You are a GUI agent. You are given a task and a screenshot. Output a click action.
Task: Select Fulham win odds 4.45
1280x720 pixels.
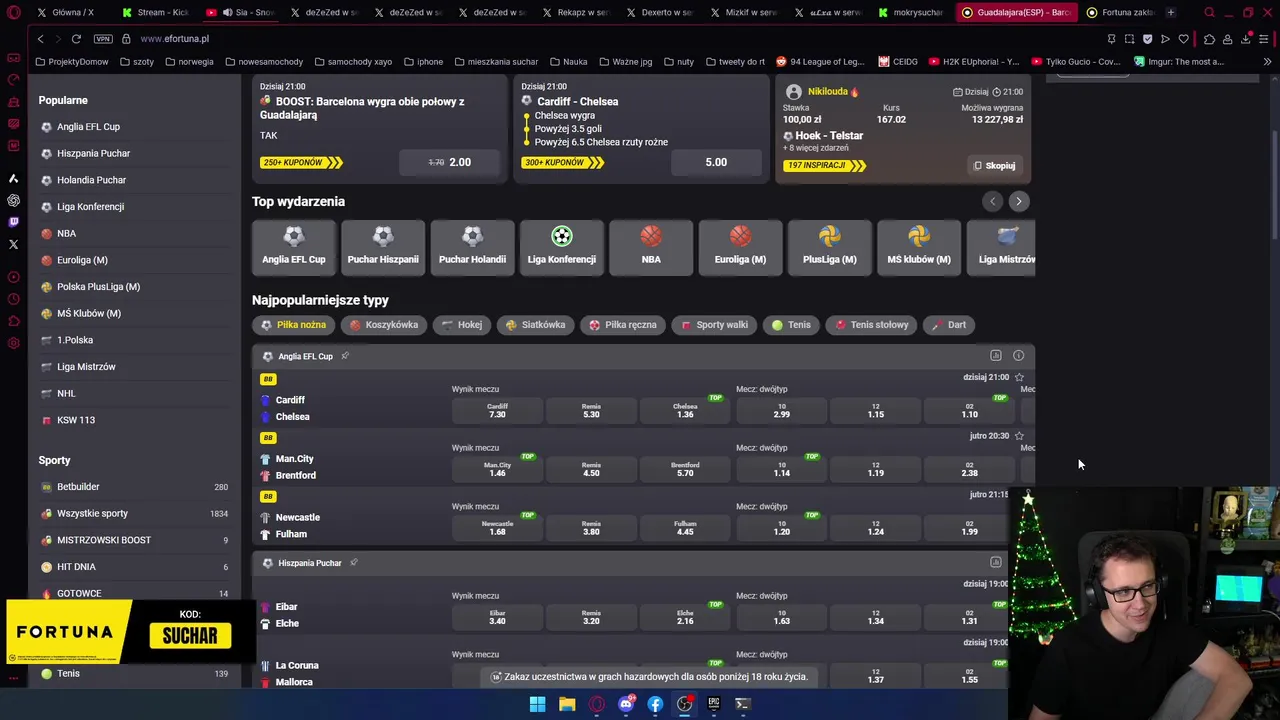click(x=685, y=528)
